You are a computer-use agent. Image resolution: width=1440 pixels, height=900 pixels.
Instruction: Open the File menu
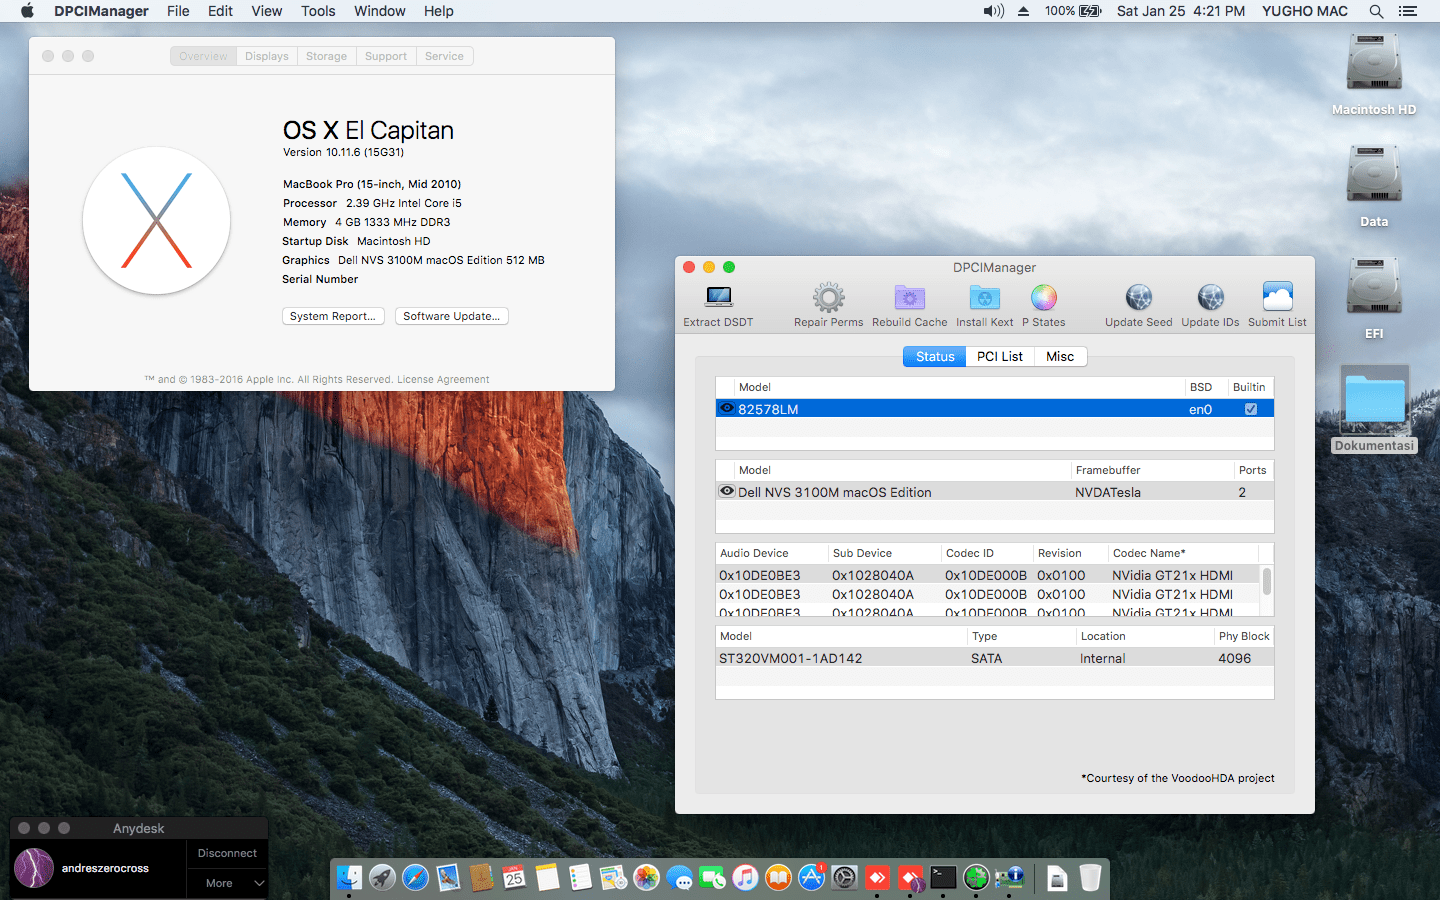(x=178, y=11)
